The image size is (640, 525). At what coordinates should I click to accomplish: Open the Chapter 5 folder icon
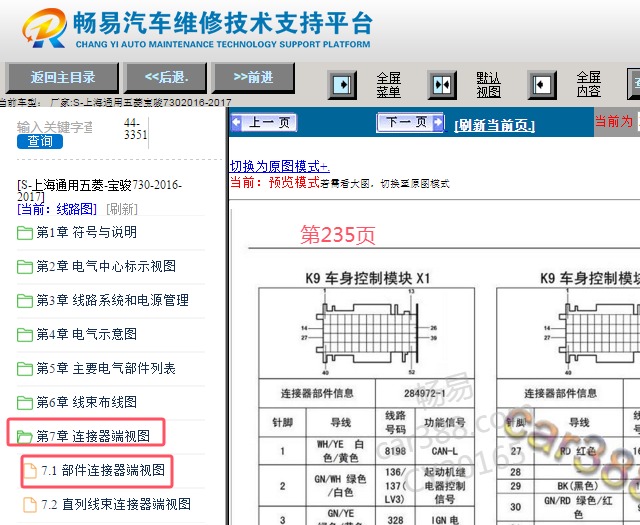tap(25, 369)
